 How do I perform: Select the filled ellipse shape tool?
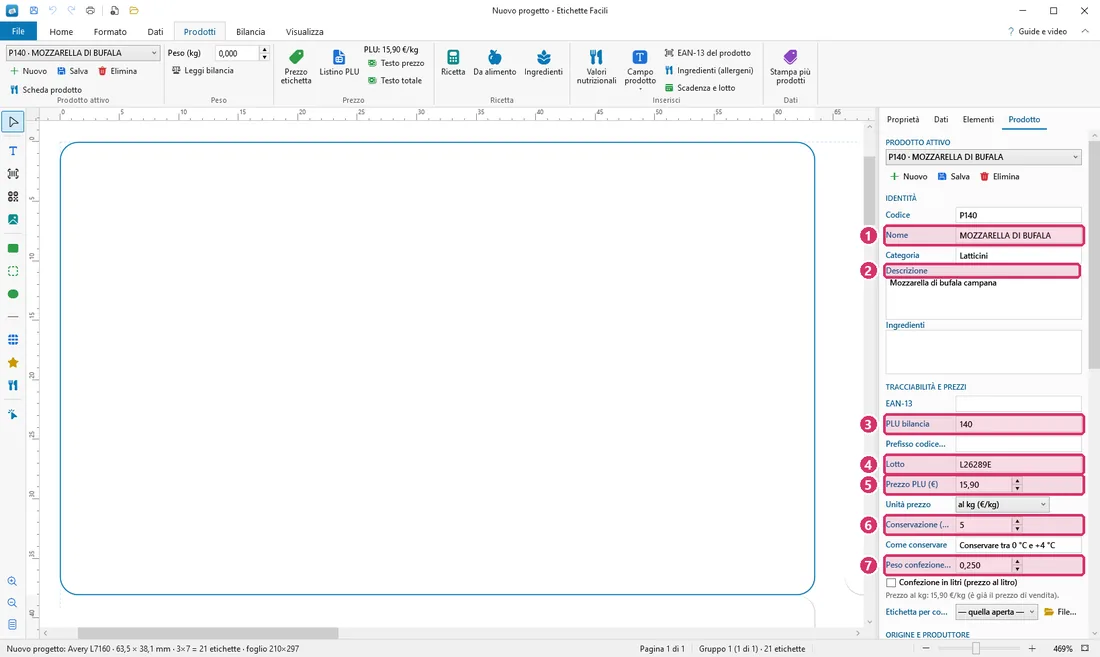13,294
